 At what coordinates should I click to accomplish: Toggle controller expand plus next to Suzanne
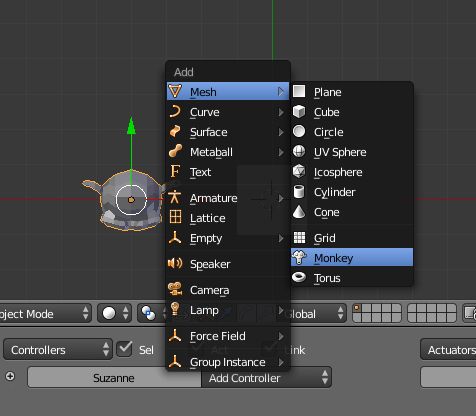click(x=10, y=376)
